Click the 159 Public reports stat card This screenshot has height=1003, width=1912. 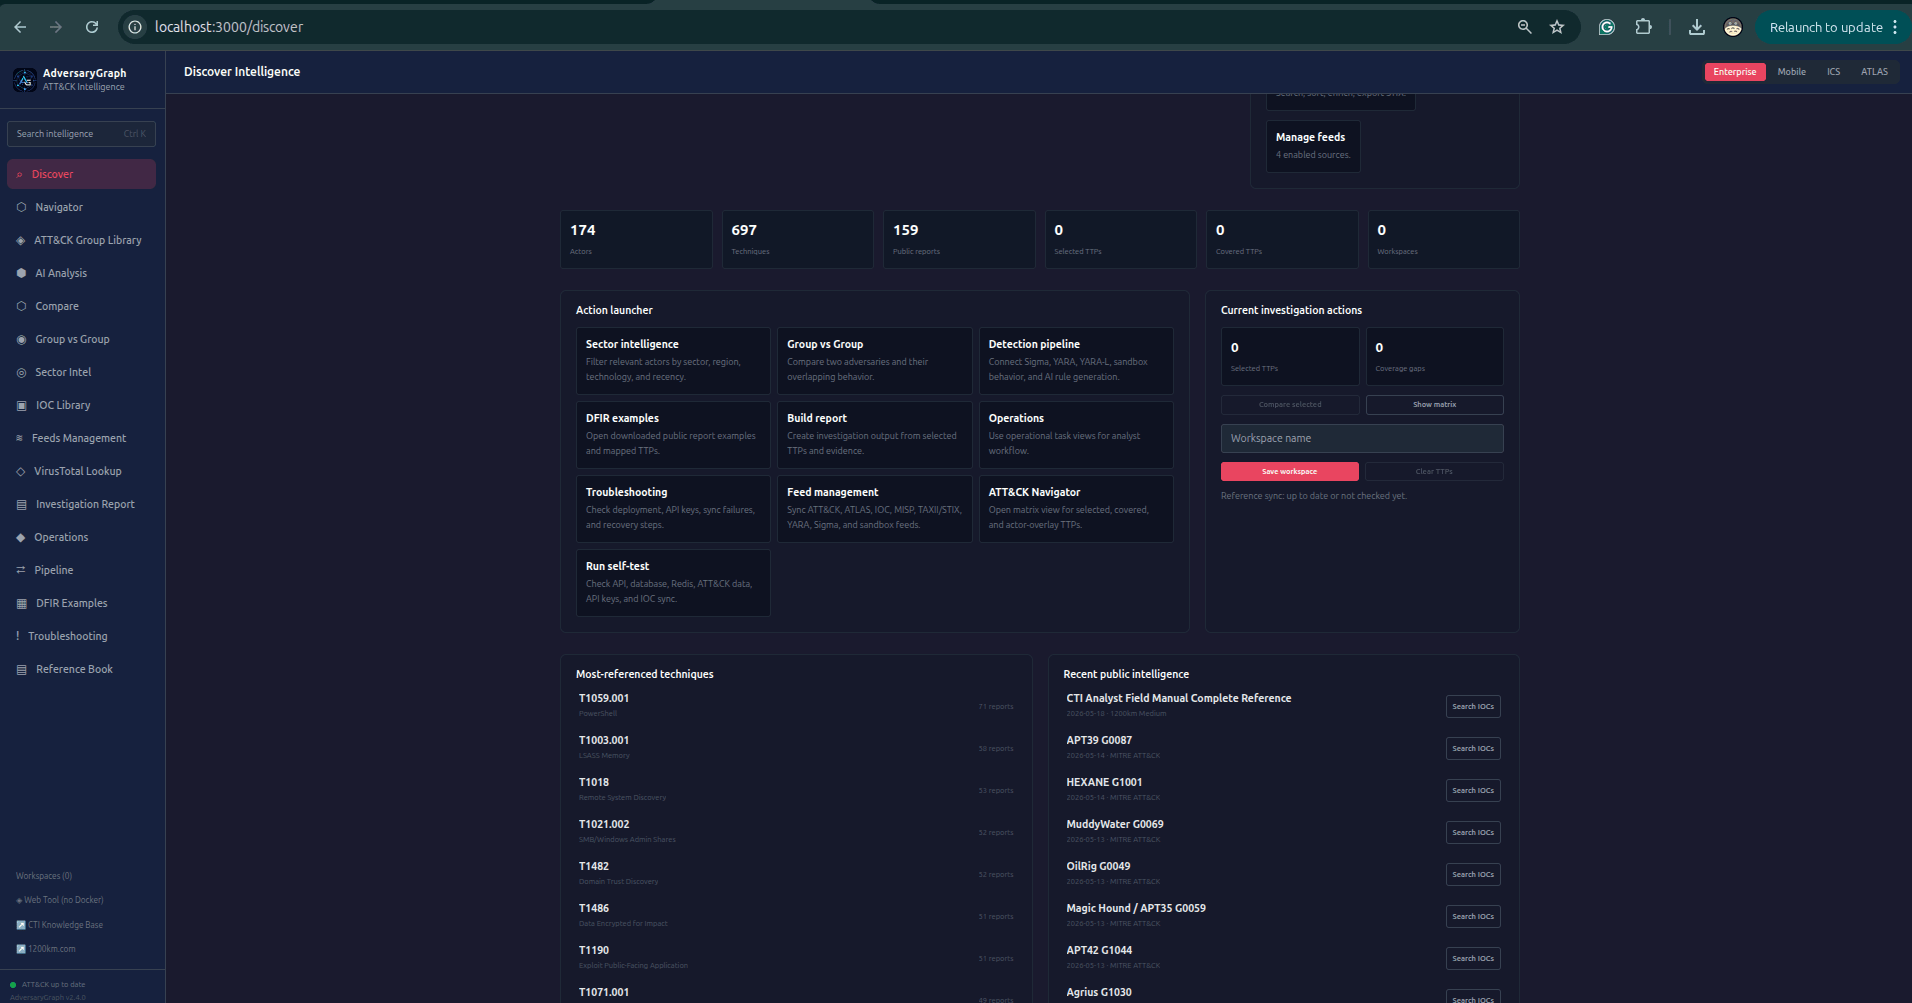click(959, 239)
